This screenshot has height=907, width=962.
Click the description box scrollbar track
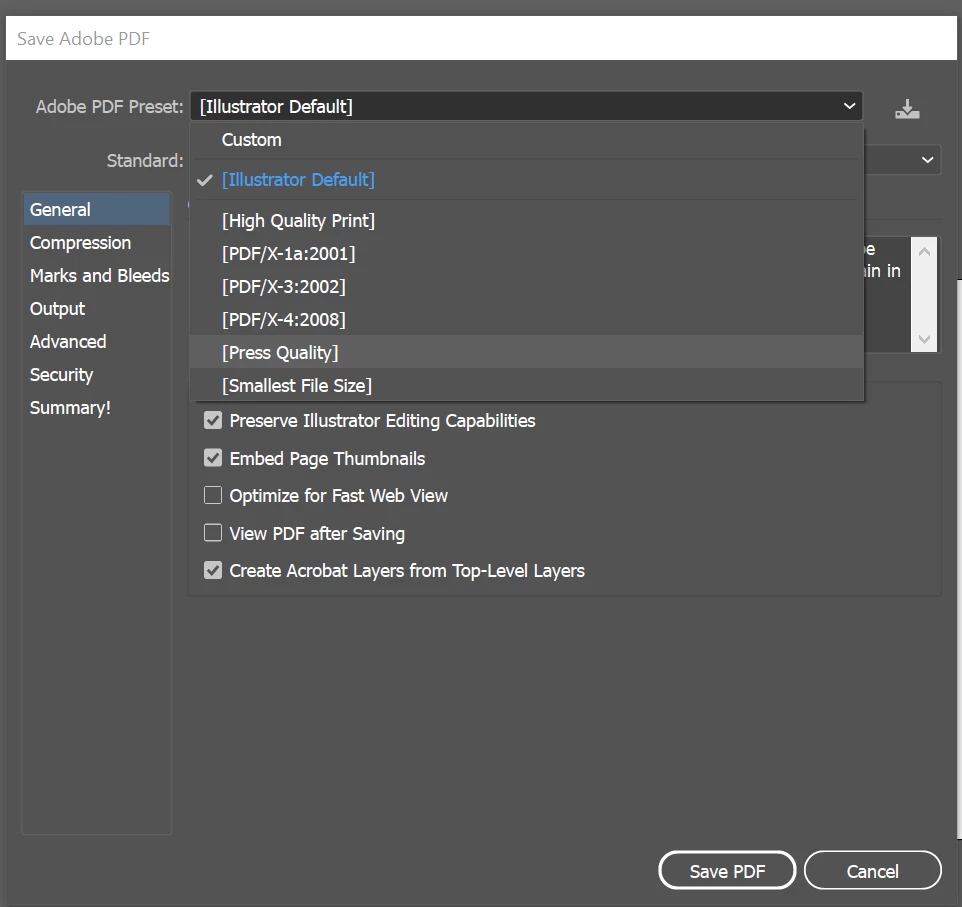coord(924,295)
